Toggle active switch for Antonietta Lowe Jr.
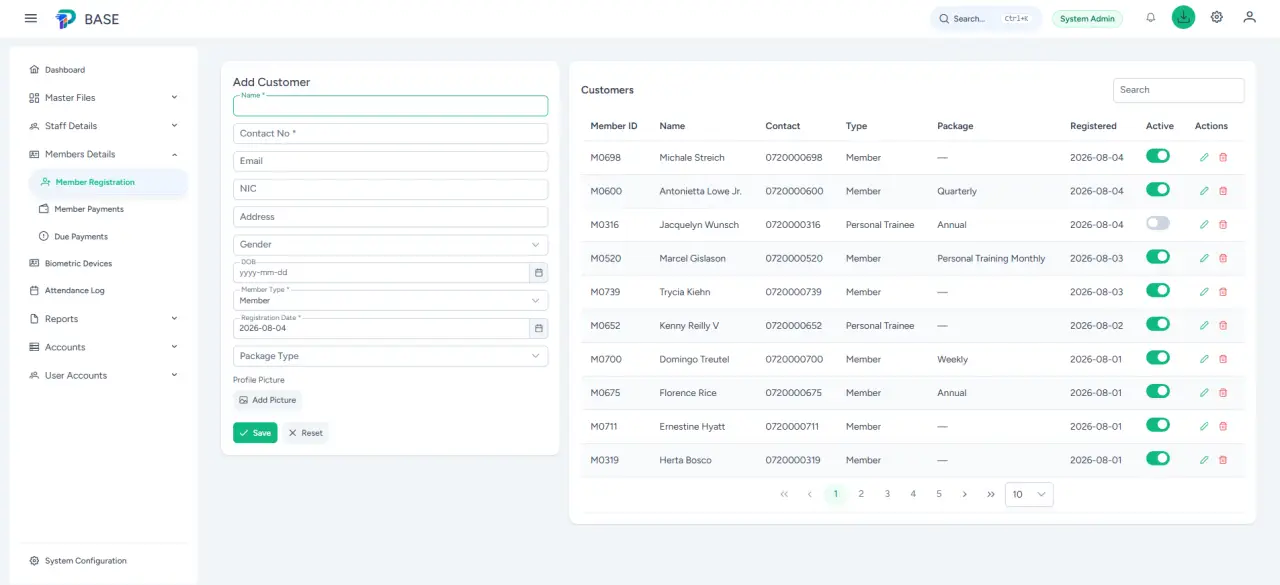The width and height of the screenshot is (1280, 585). point(1158,189)
